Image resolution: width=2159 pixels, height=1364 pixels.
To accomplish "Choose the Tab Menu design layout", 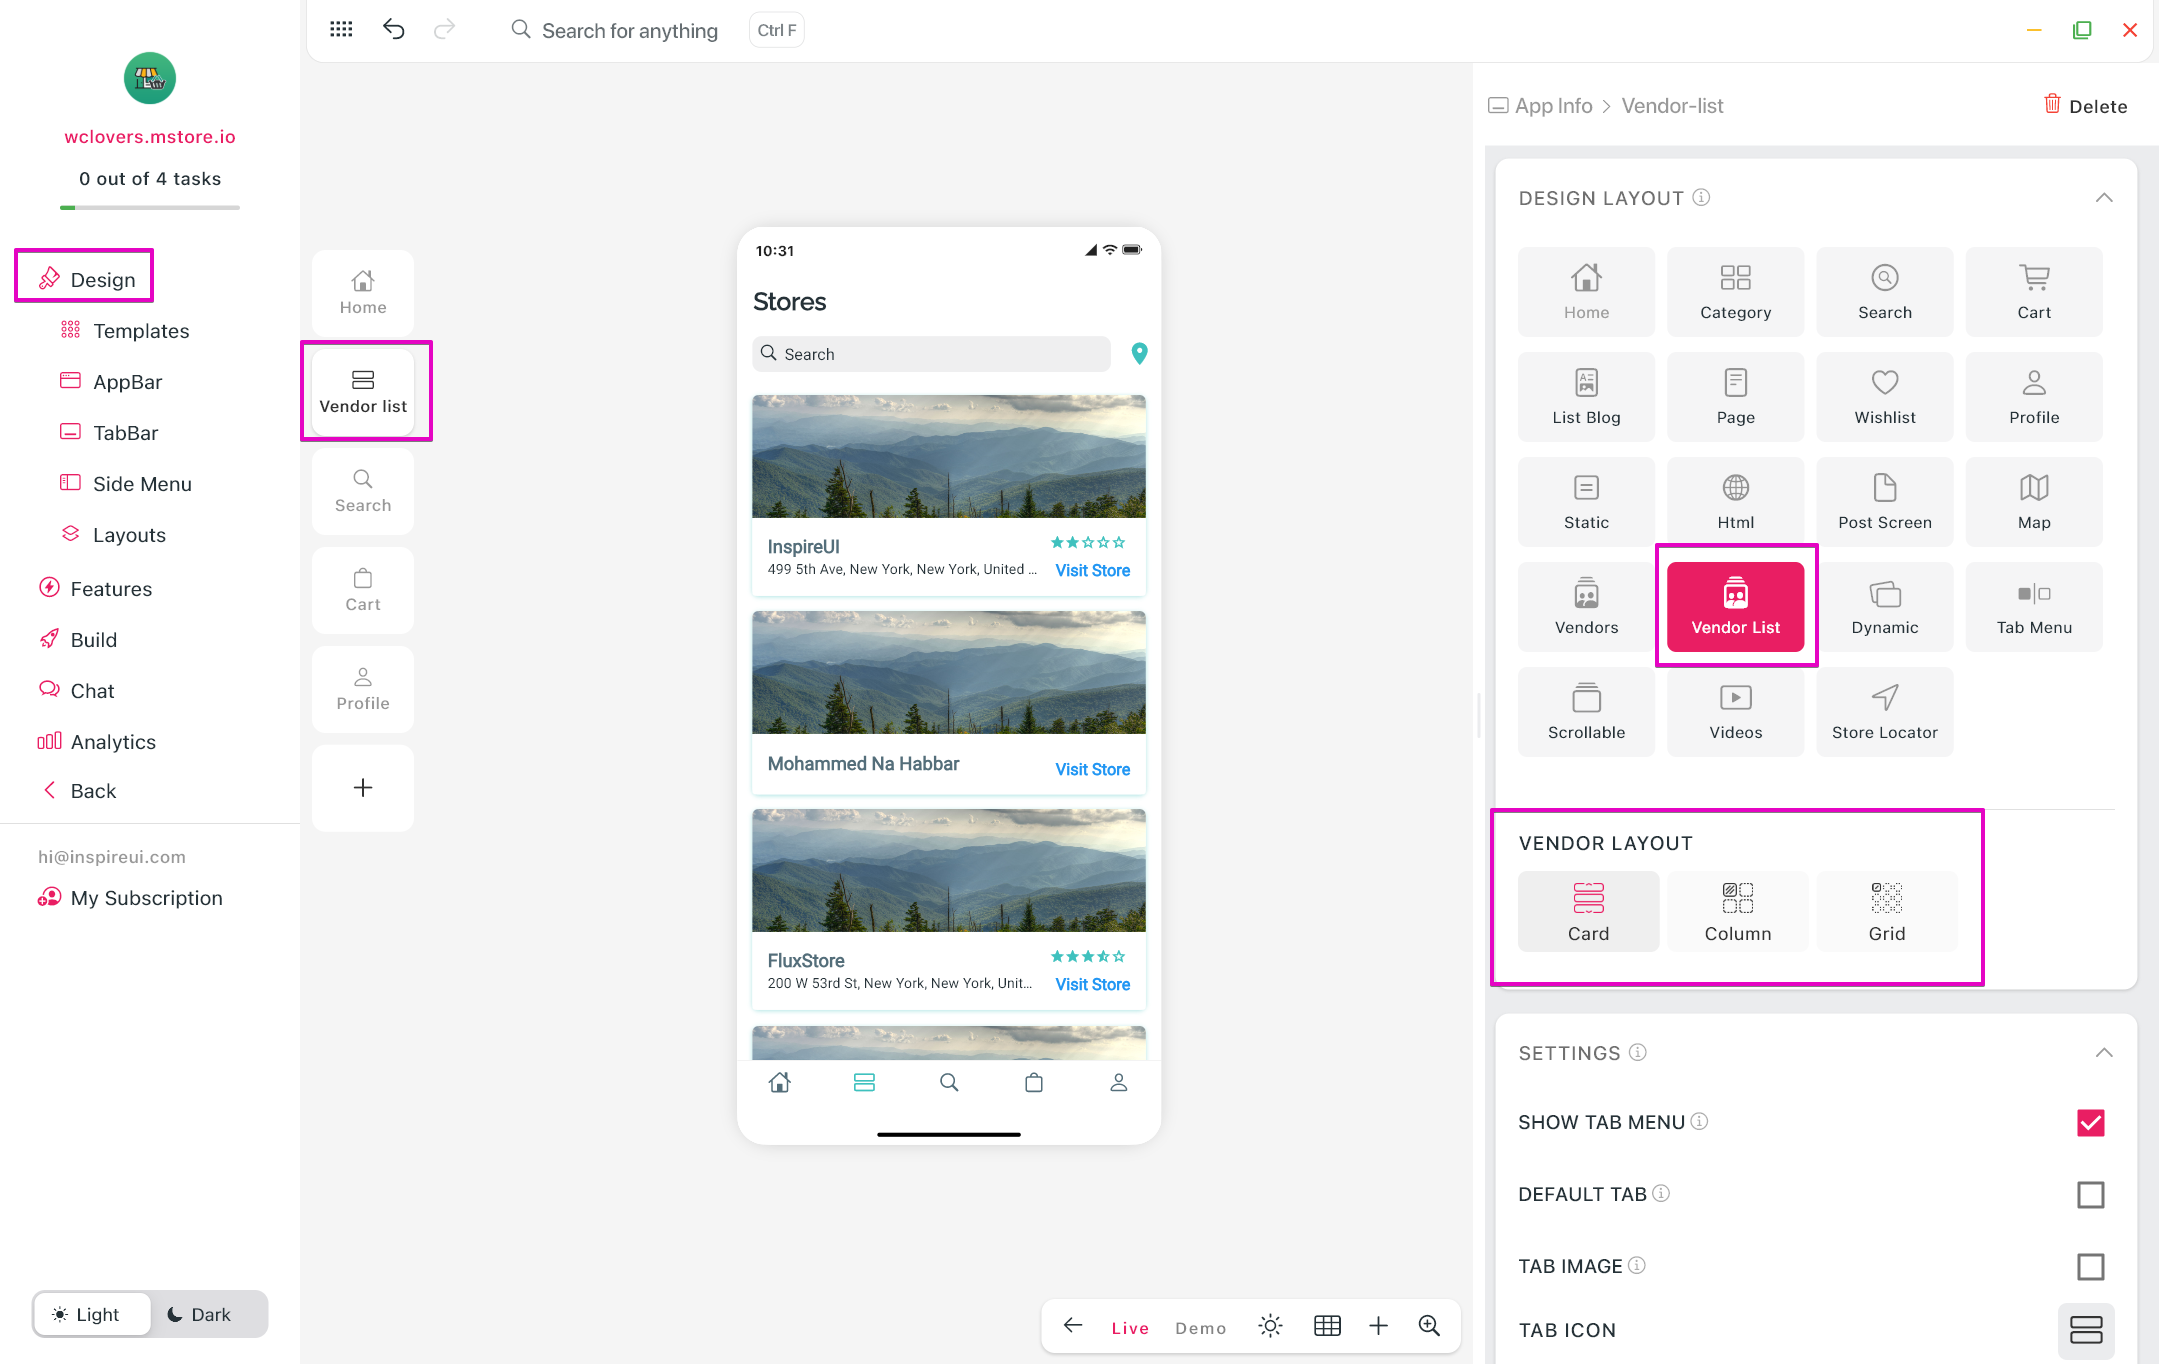I will [2033, 606].
